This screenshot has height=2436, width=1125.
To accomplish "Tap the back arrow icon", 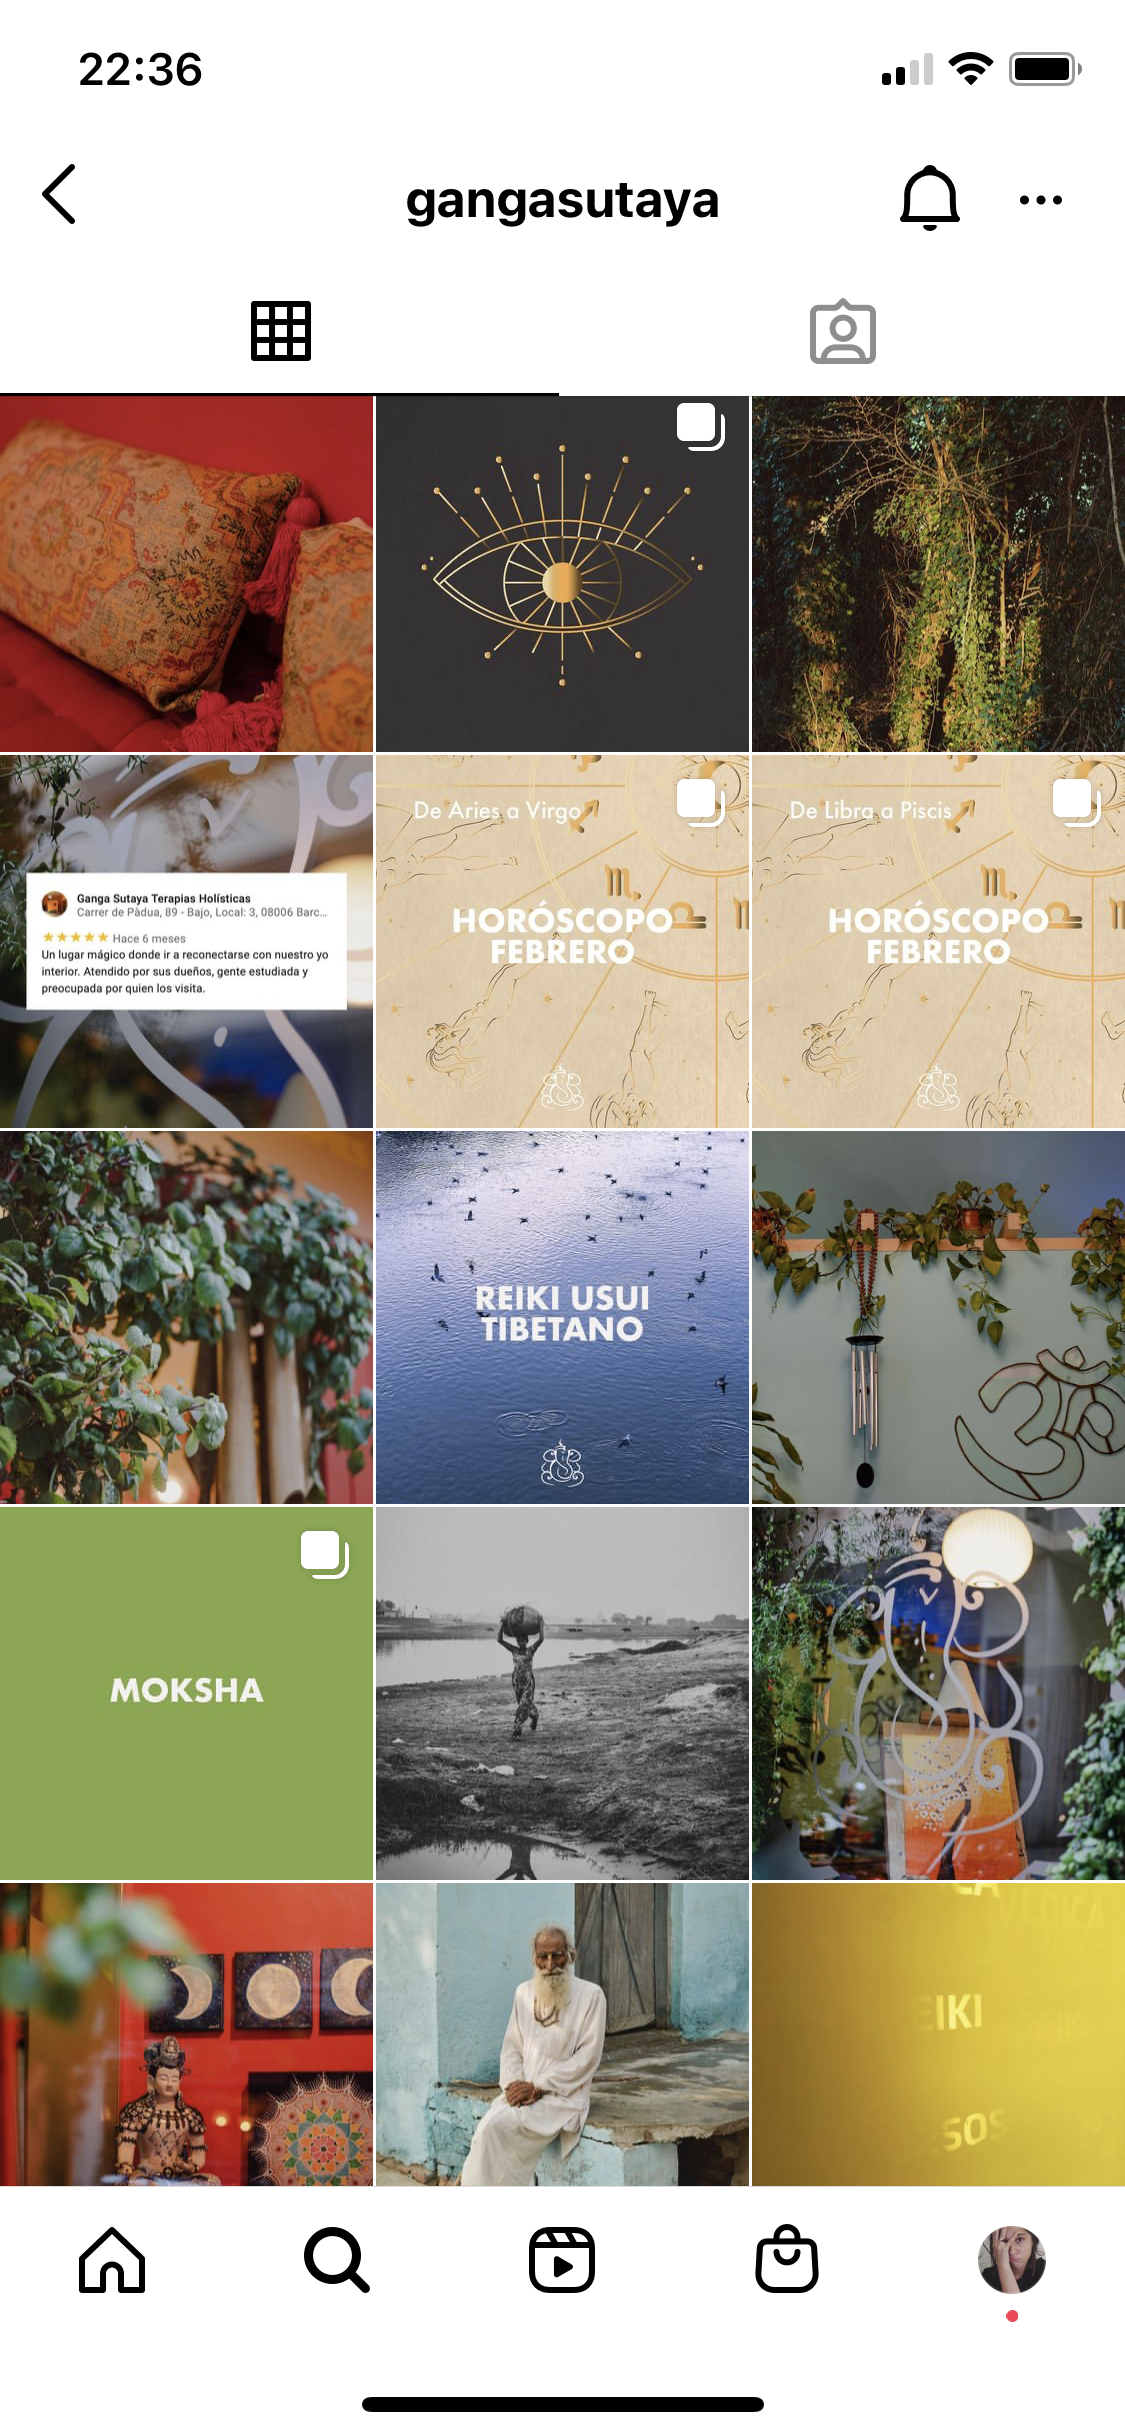I will tap(60, 195).
